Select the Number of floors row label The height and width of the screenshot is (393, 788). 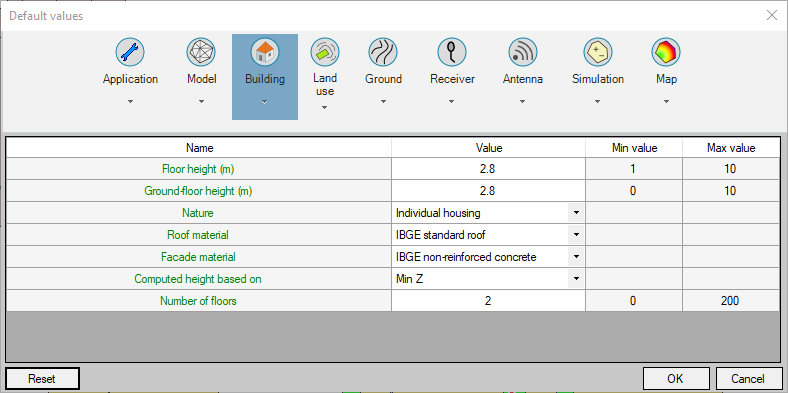tap(198, 301)
